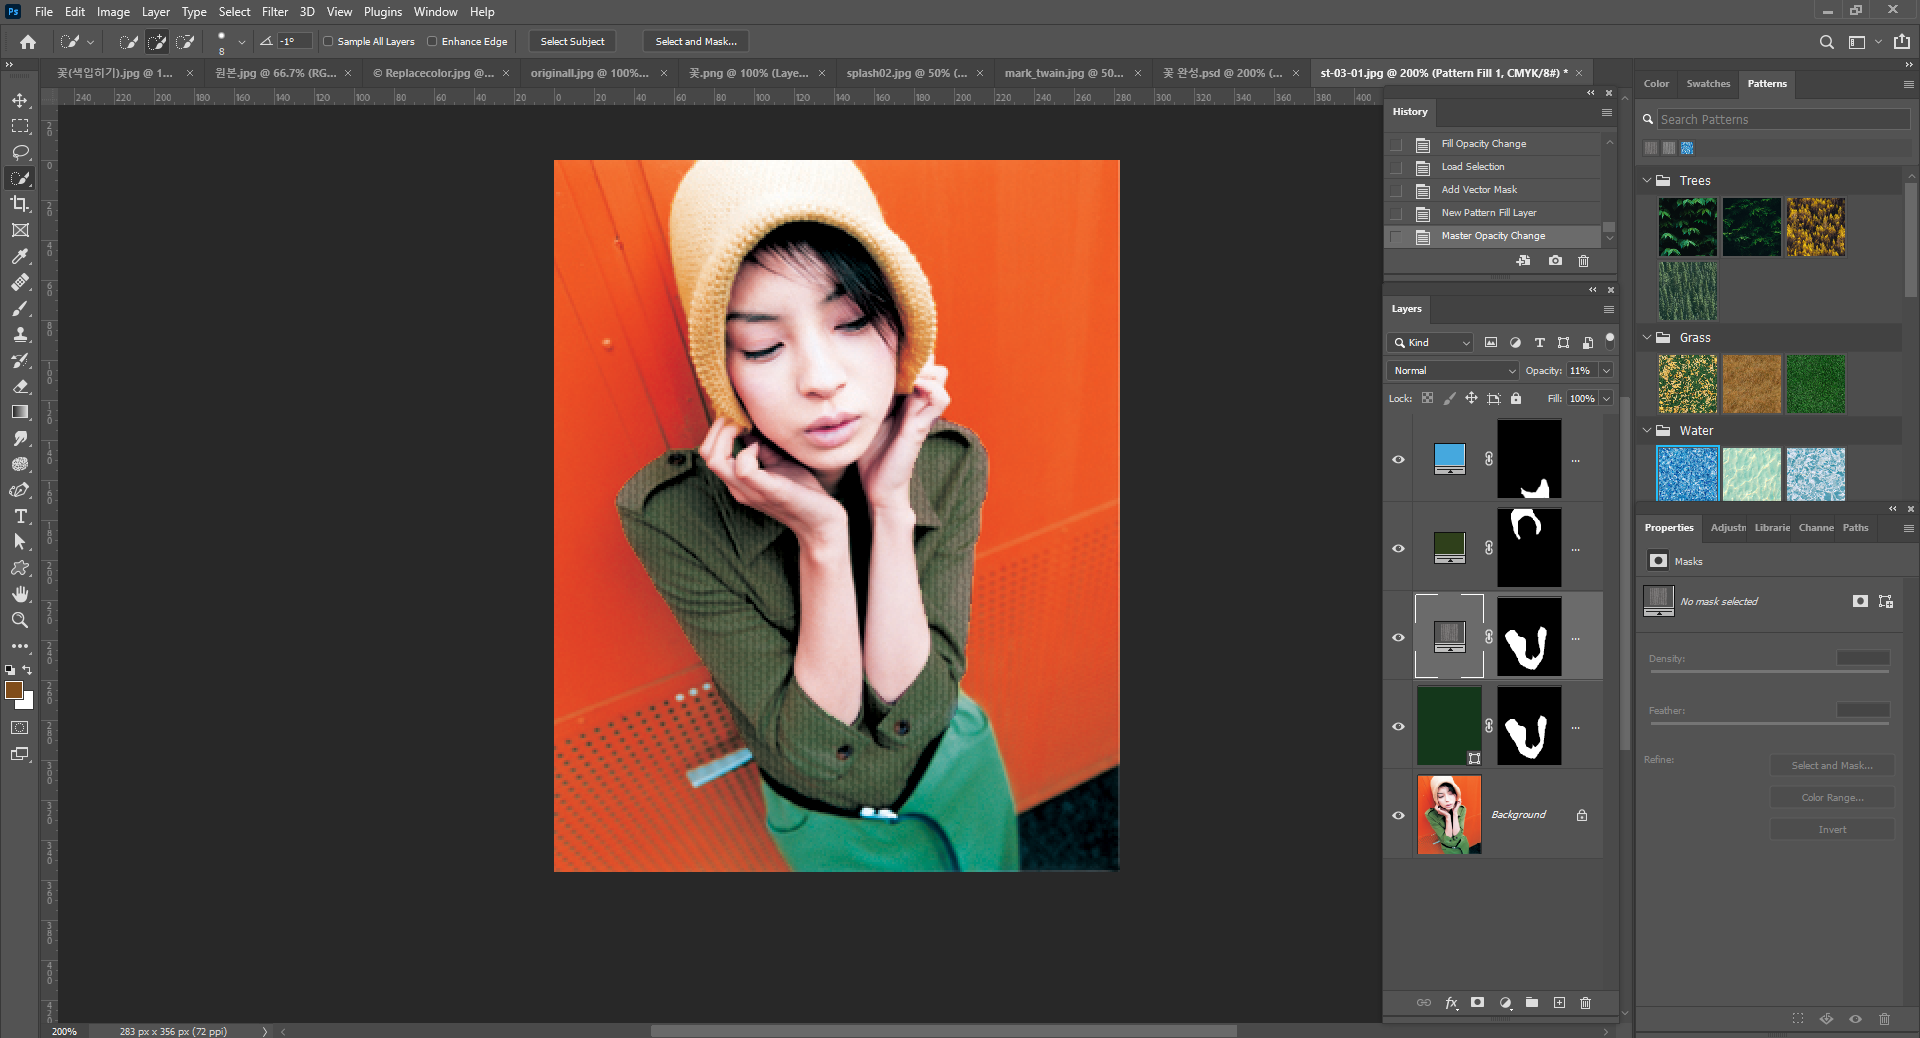
Task: Click the Hand tool
Action: (20, 594)
